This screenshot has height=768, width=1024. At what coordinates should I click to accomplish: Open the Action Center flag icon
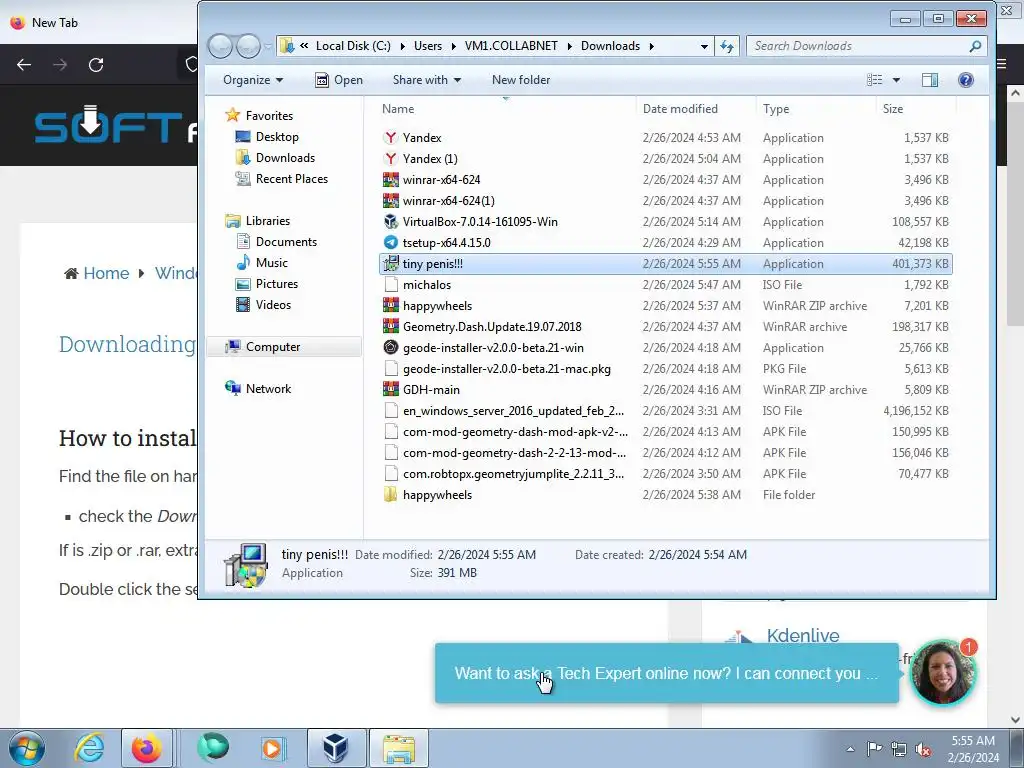click(874, 749)
